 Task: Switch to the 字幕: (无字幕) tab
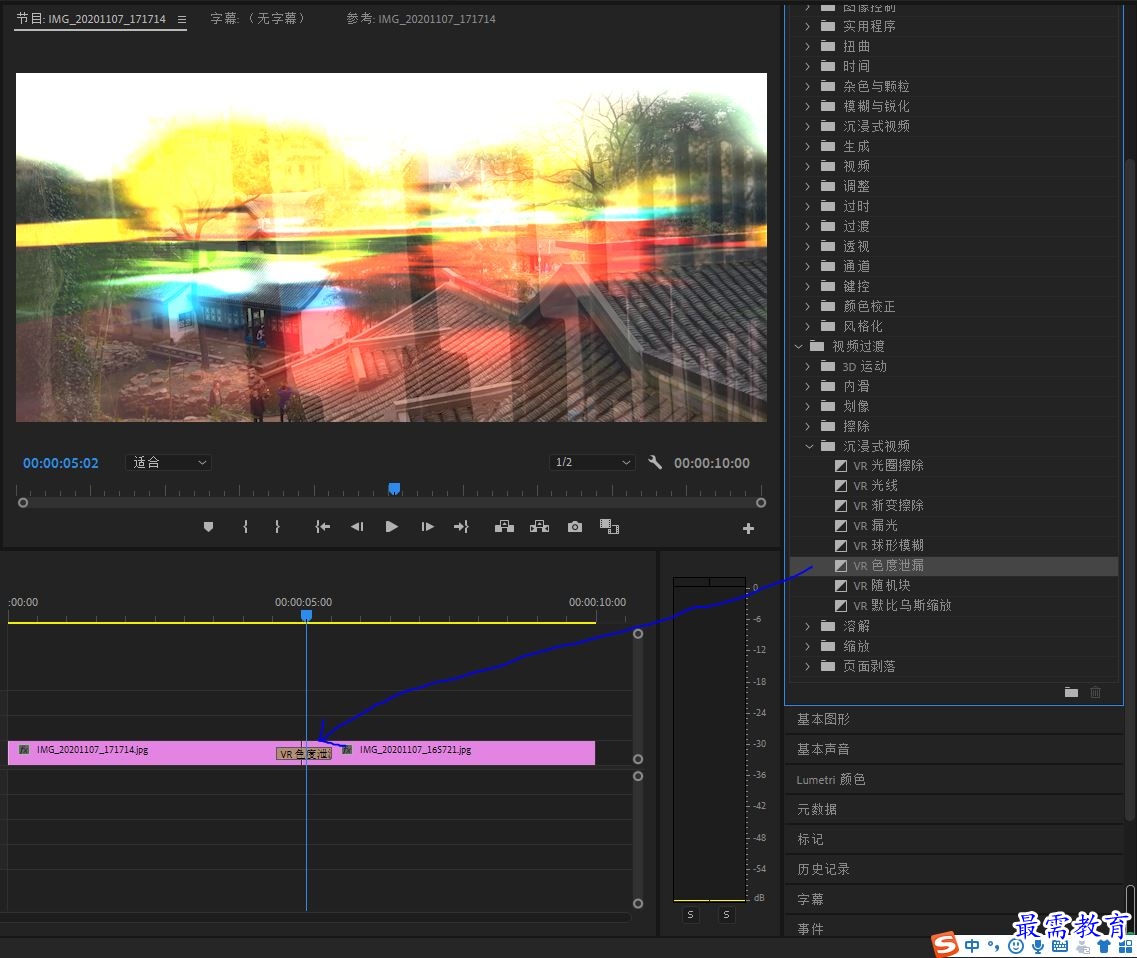(x=257, y=19)
